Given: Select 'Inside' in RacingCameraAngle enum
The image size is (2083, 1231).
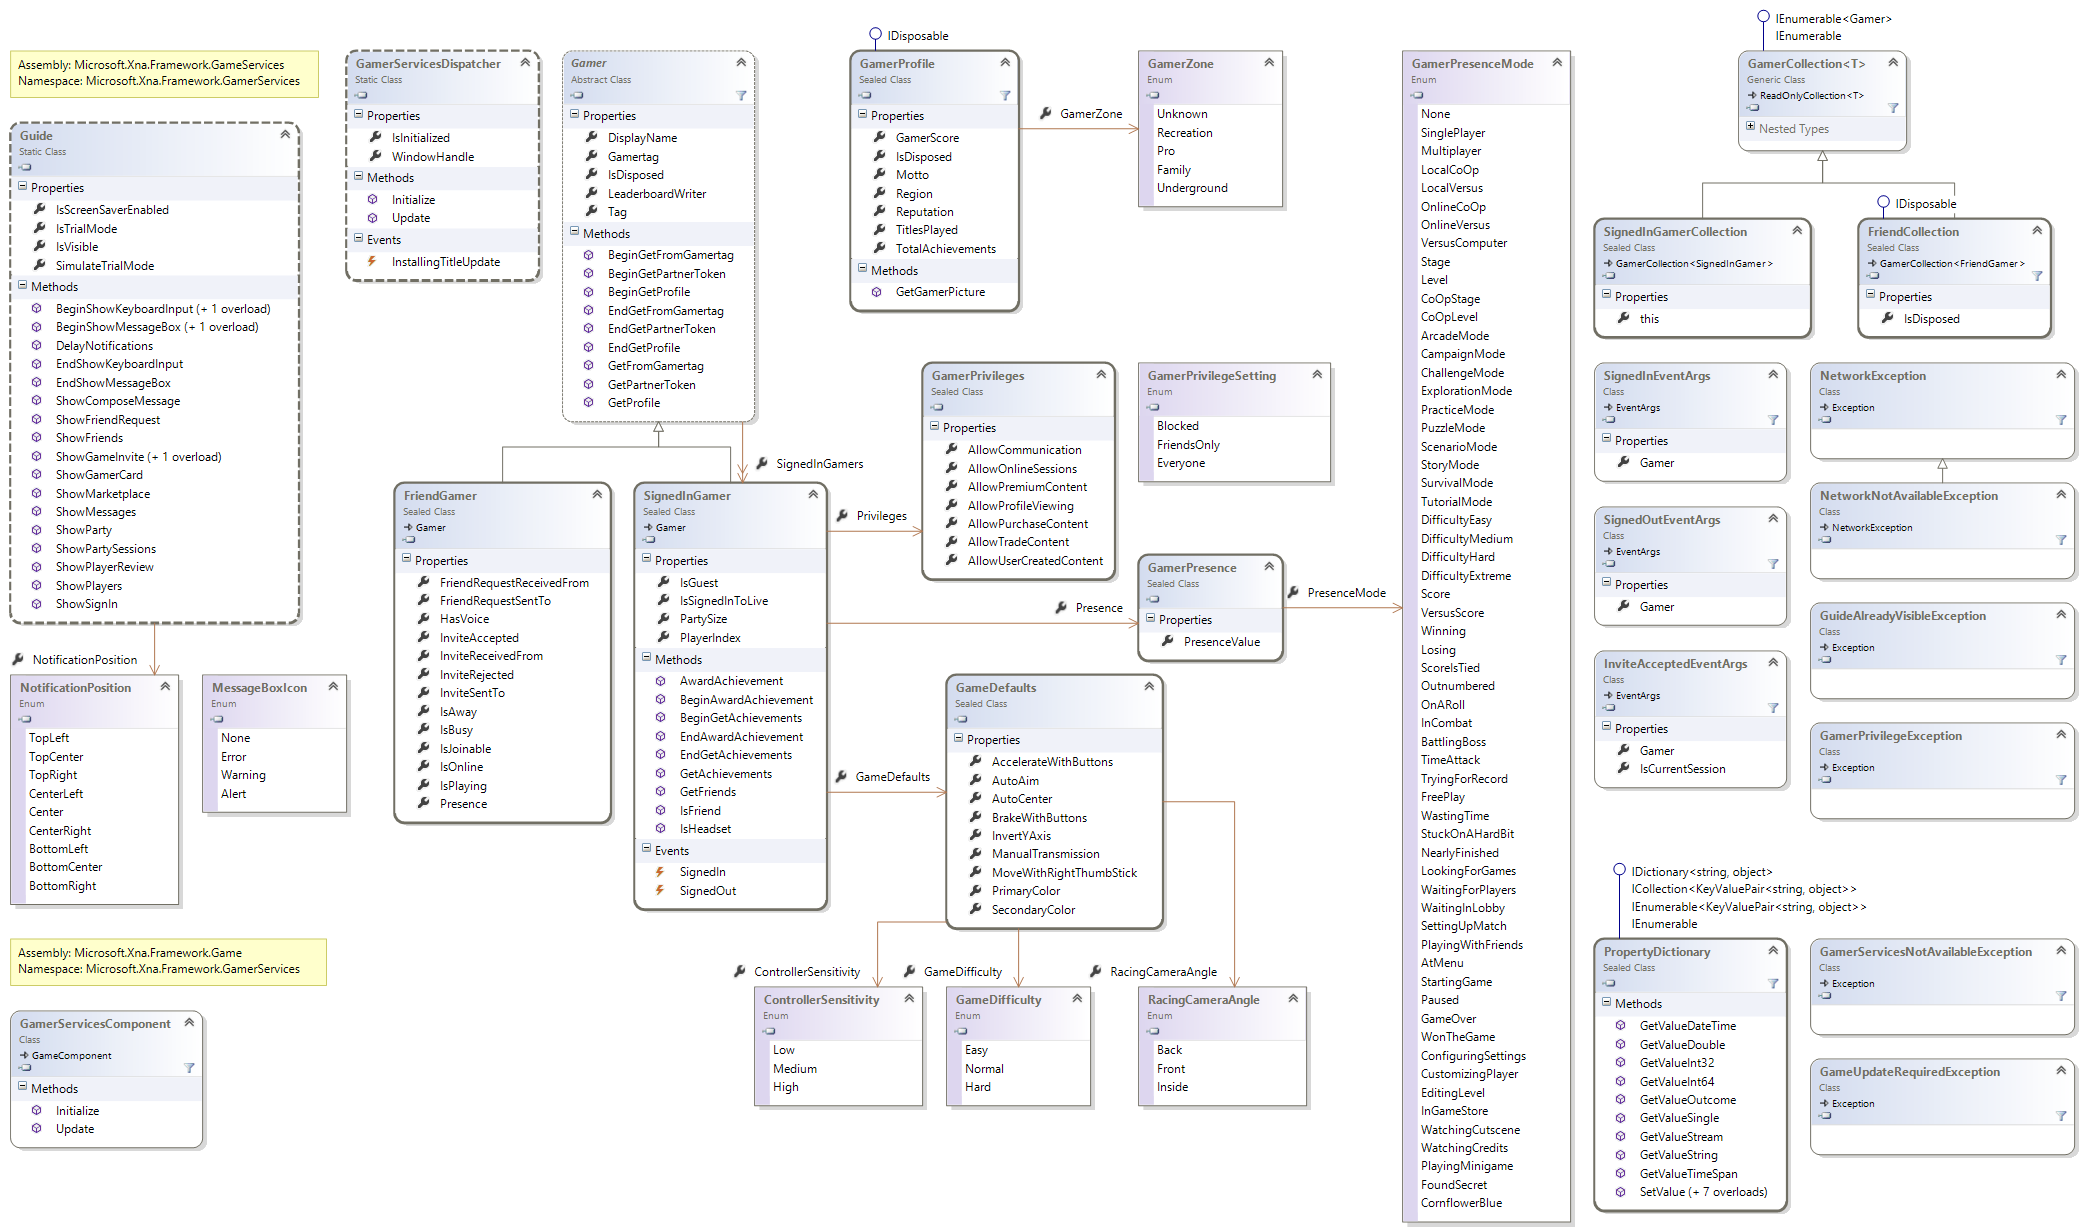Looking at the screenshot, I should click(1172, 1087).
